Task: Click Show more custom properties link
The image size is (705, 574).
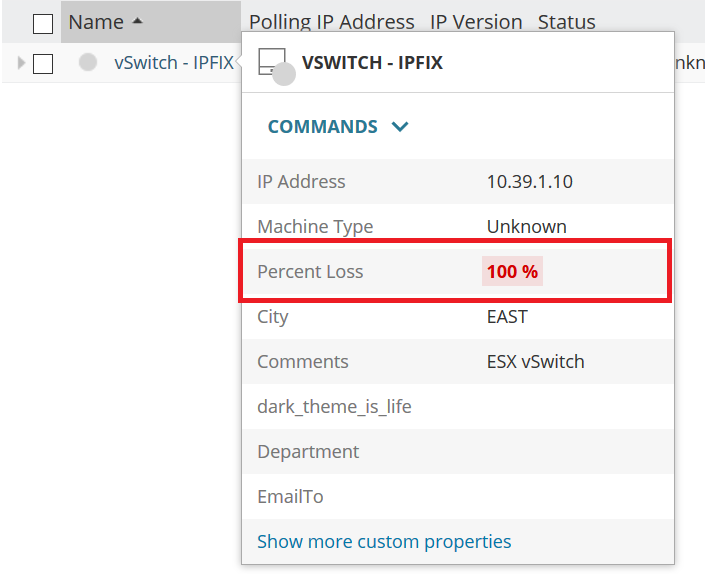Action: coord(384,541)
